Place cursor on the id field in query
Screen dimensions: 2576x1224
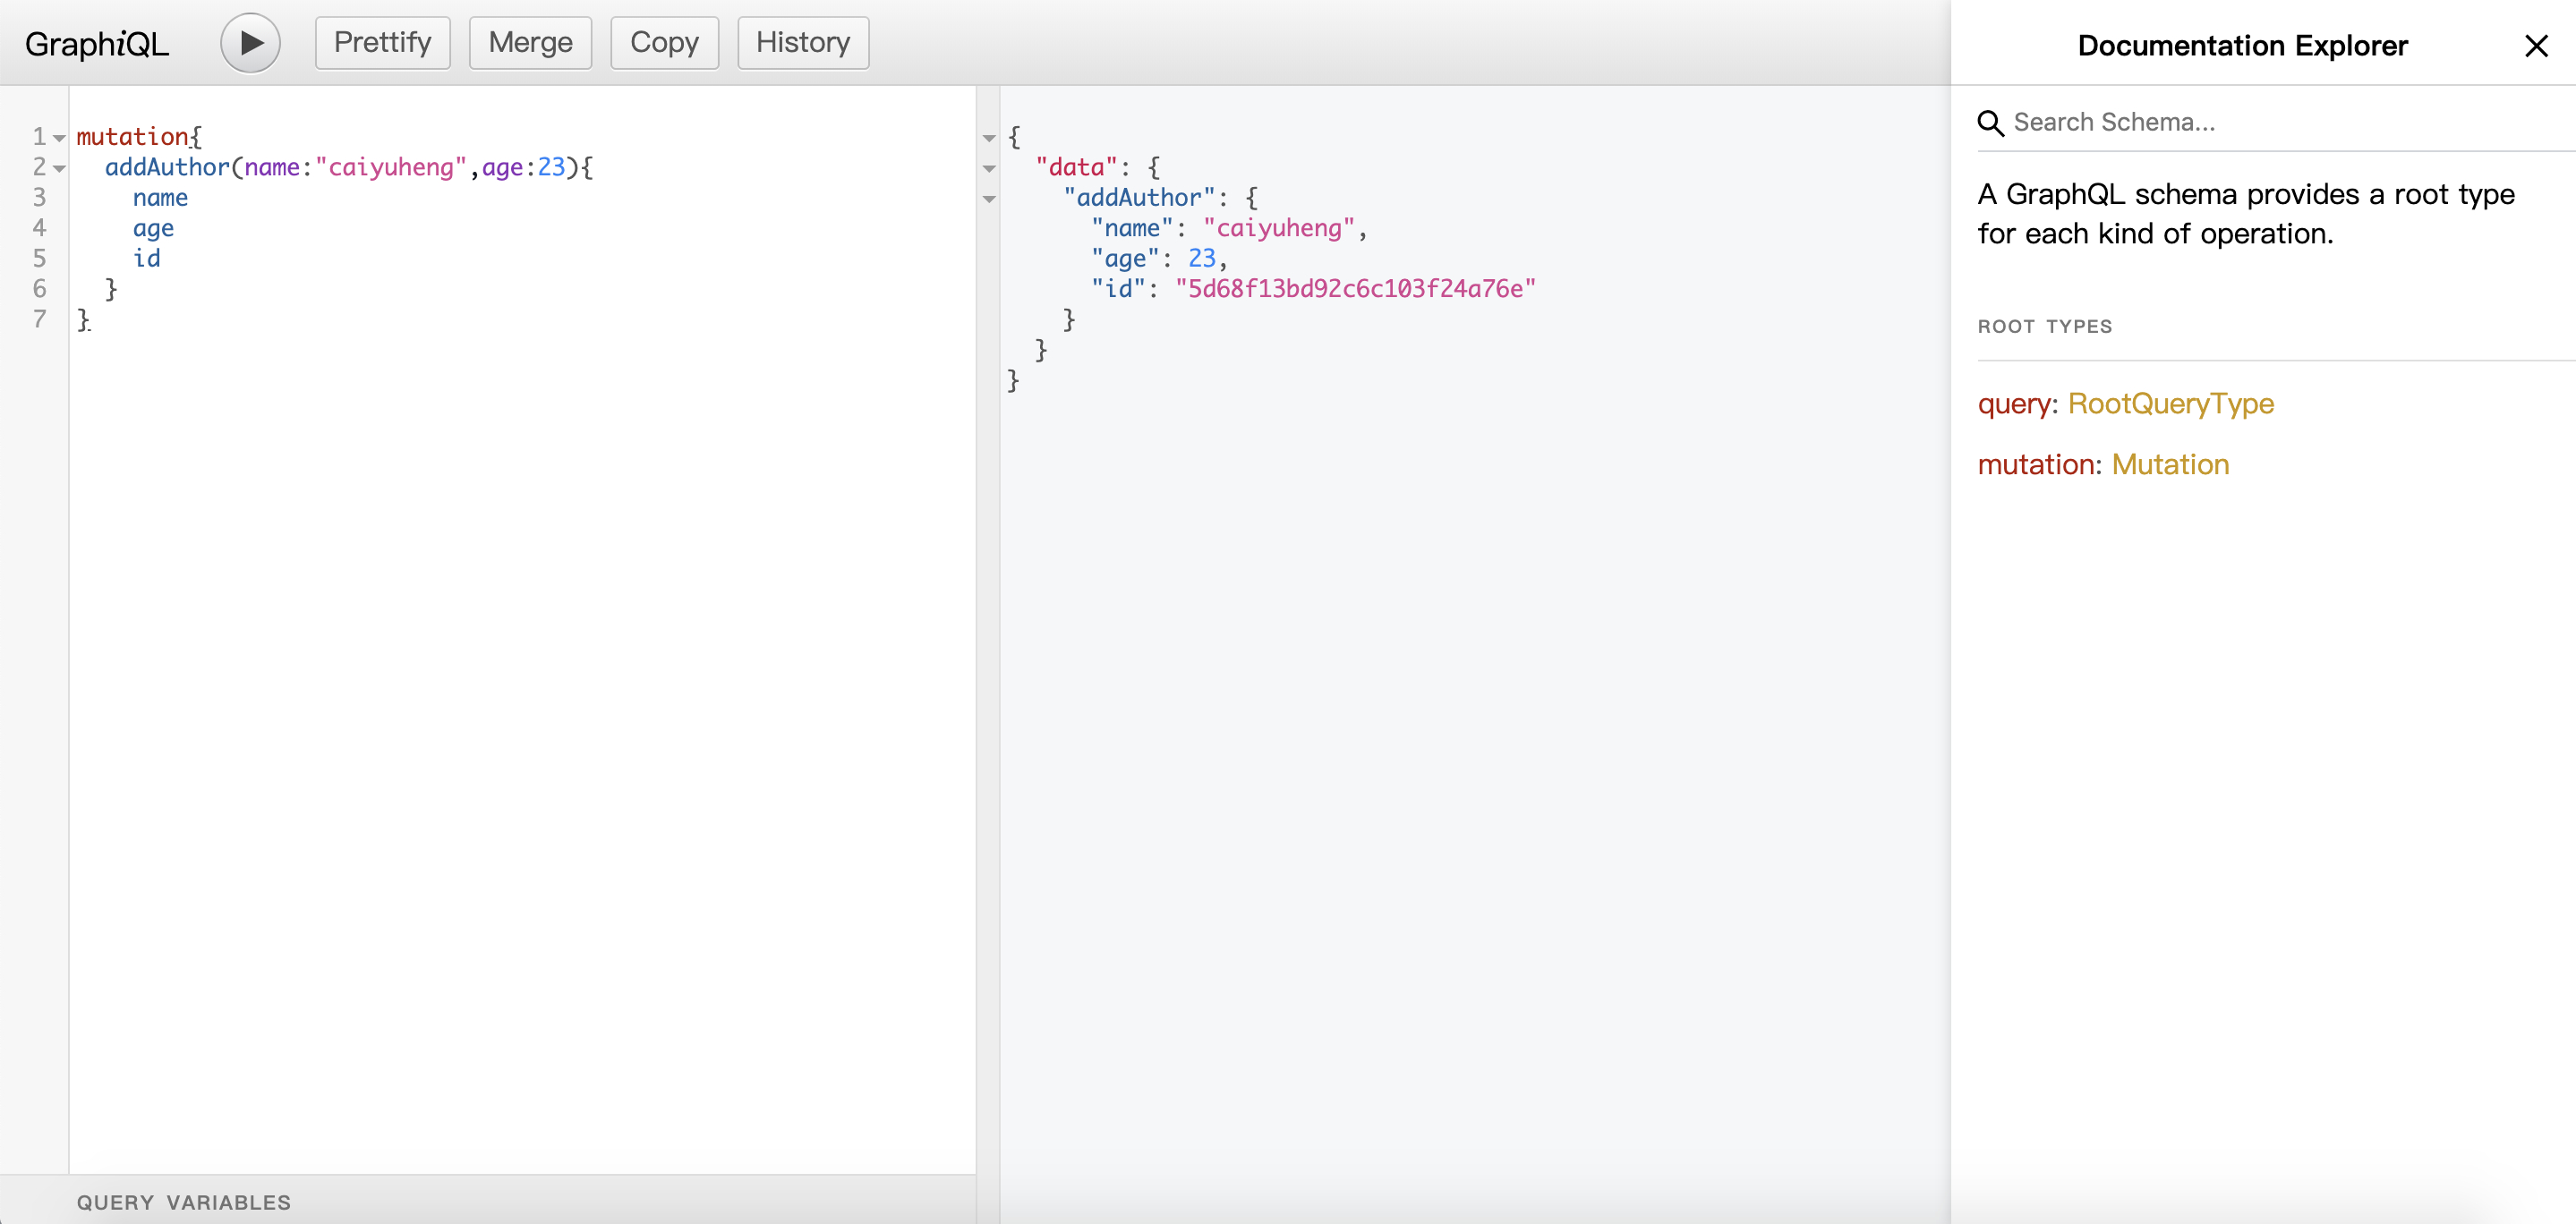(147, 259)
